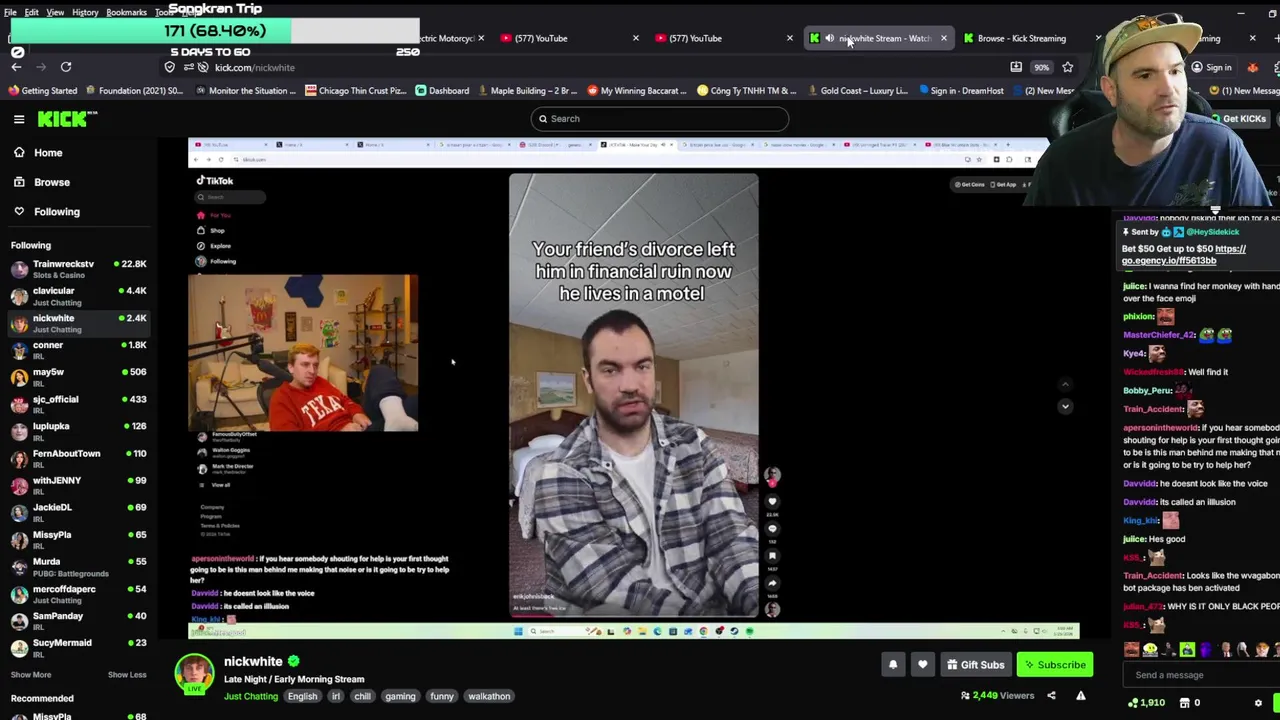Select may5w channel in the sidebar

click(x=78, y=377)
